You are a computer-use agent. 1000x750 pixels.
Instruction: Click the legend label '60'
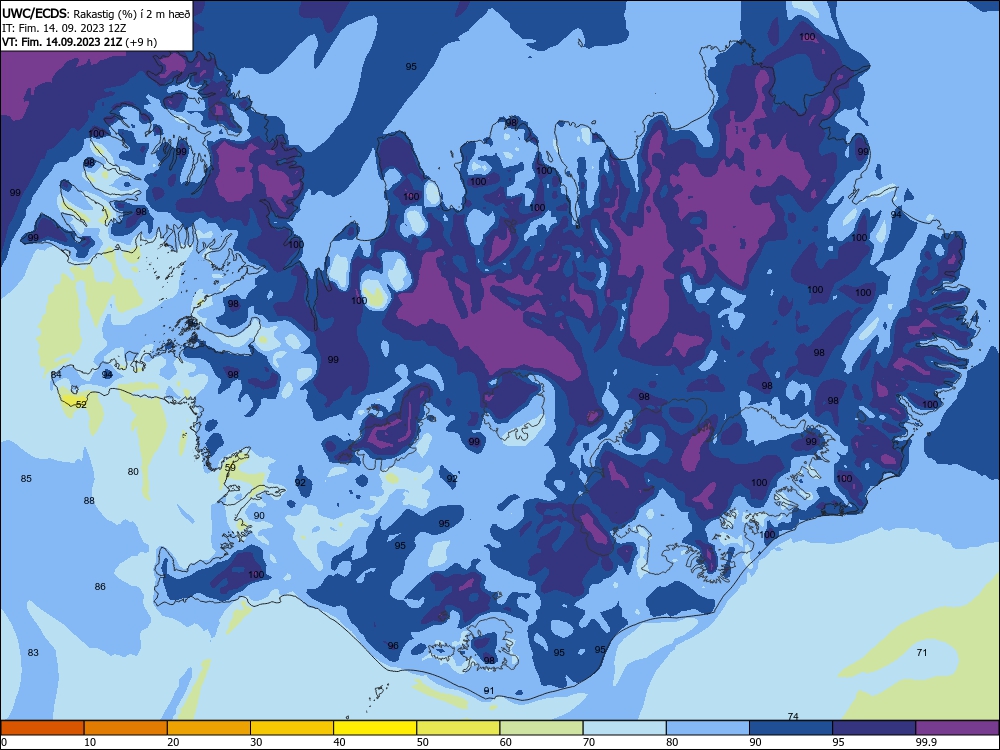click(x=506, y=742)
